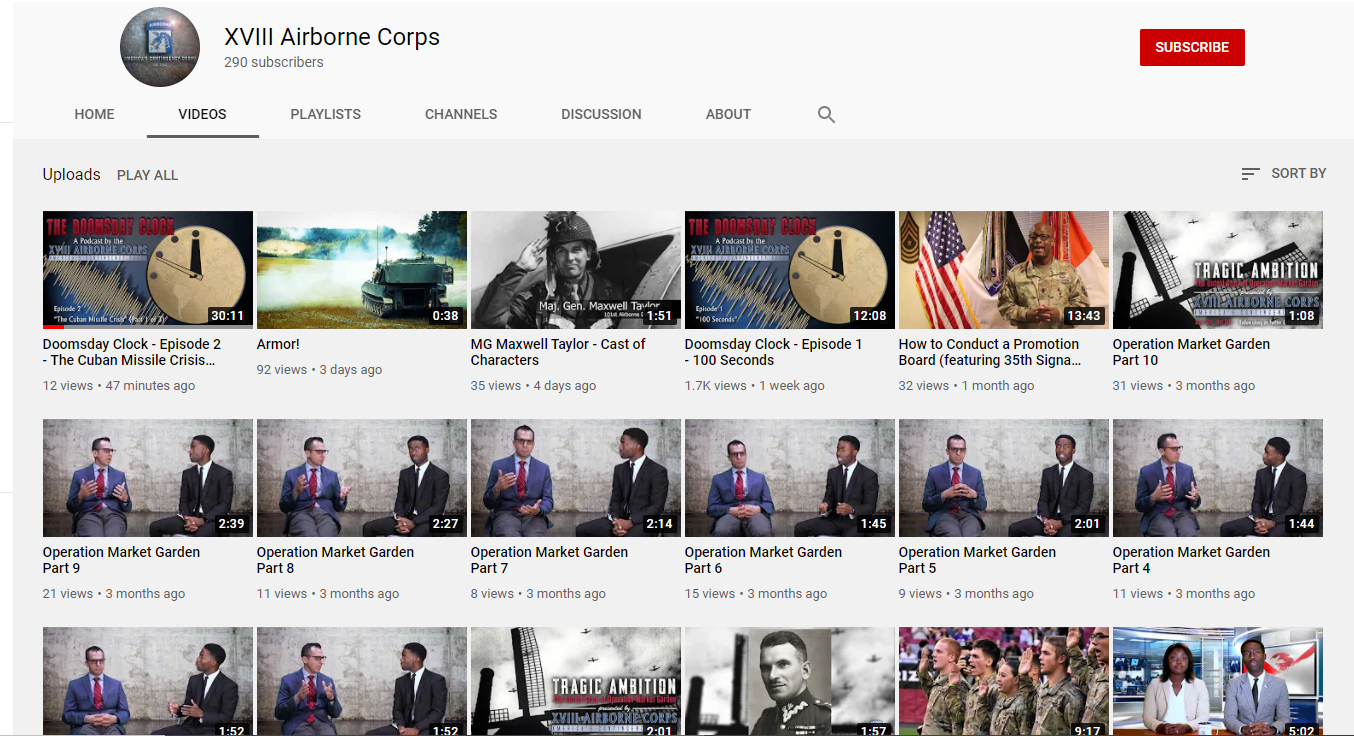Open the Promotion Board video thumbnail

[1004, 270]
